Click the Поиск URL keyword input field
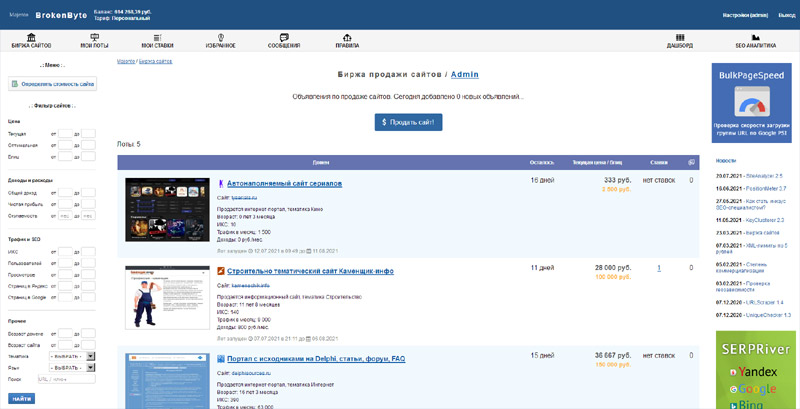Screen dimensions: 800x409 66,379
